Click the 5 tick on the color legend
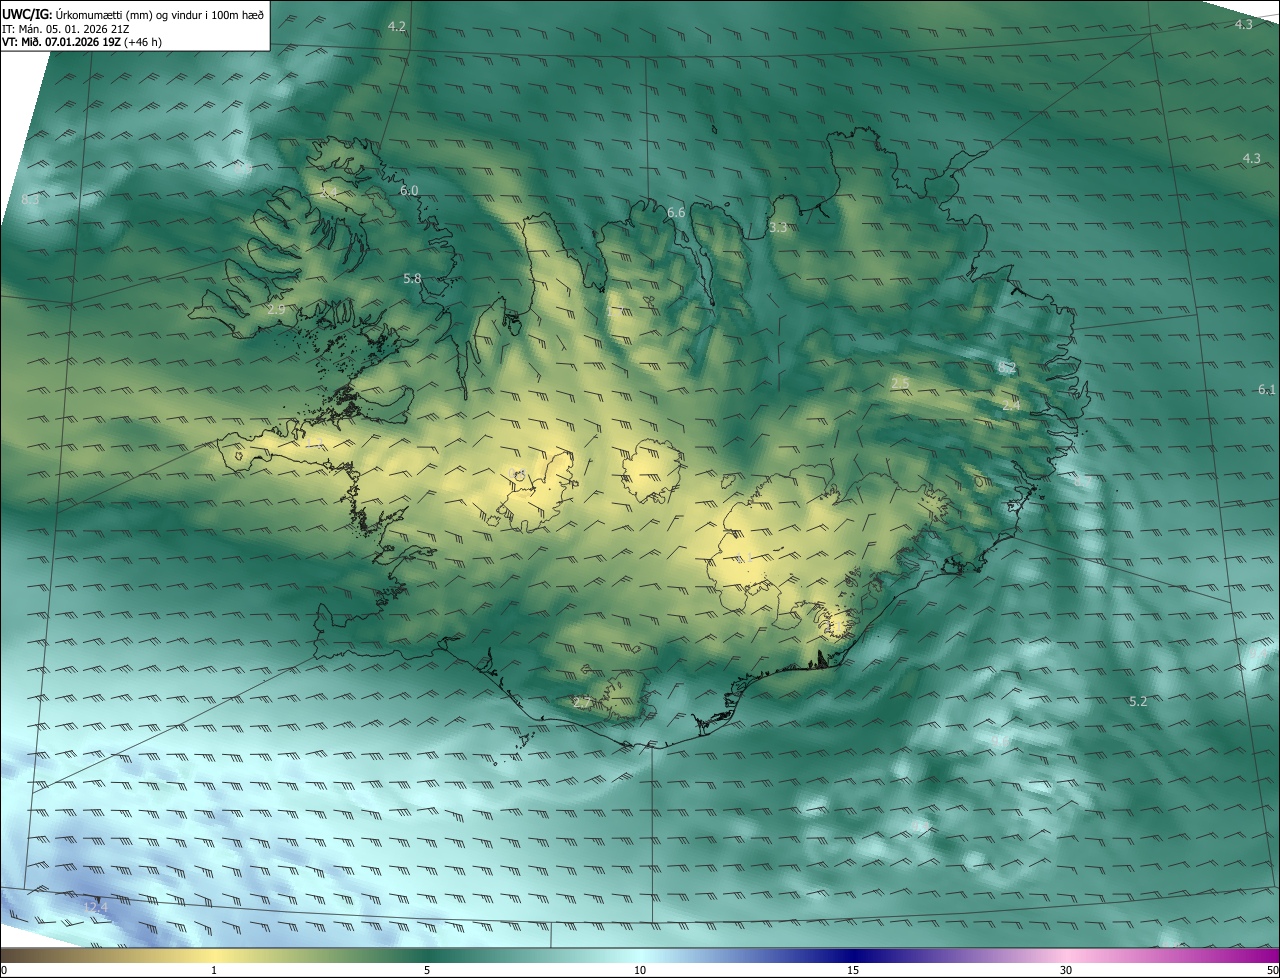This screenshot has width=1280, height=978. point(427,970)
